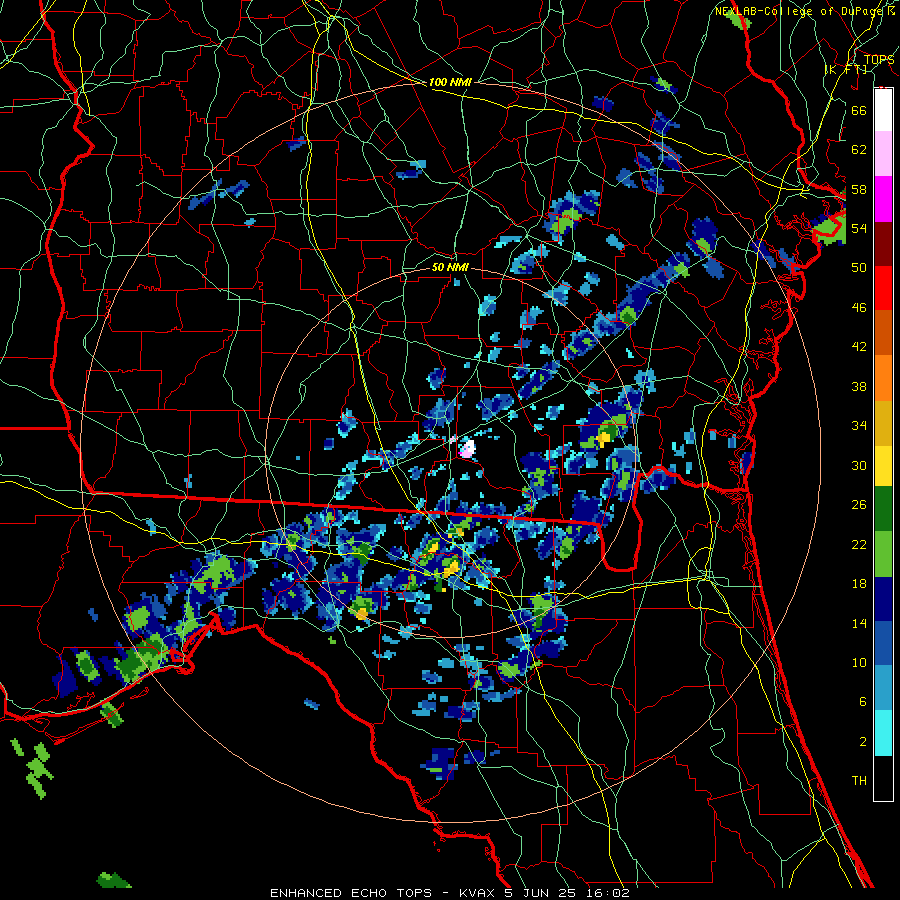Click the "100 NMI" range ring label
Viewport: 900px width, 900px height.
[x=450, y=82]
